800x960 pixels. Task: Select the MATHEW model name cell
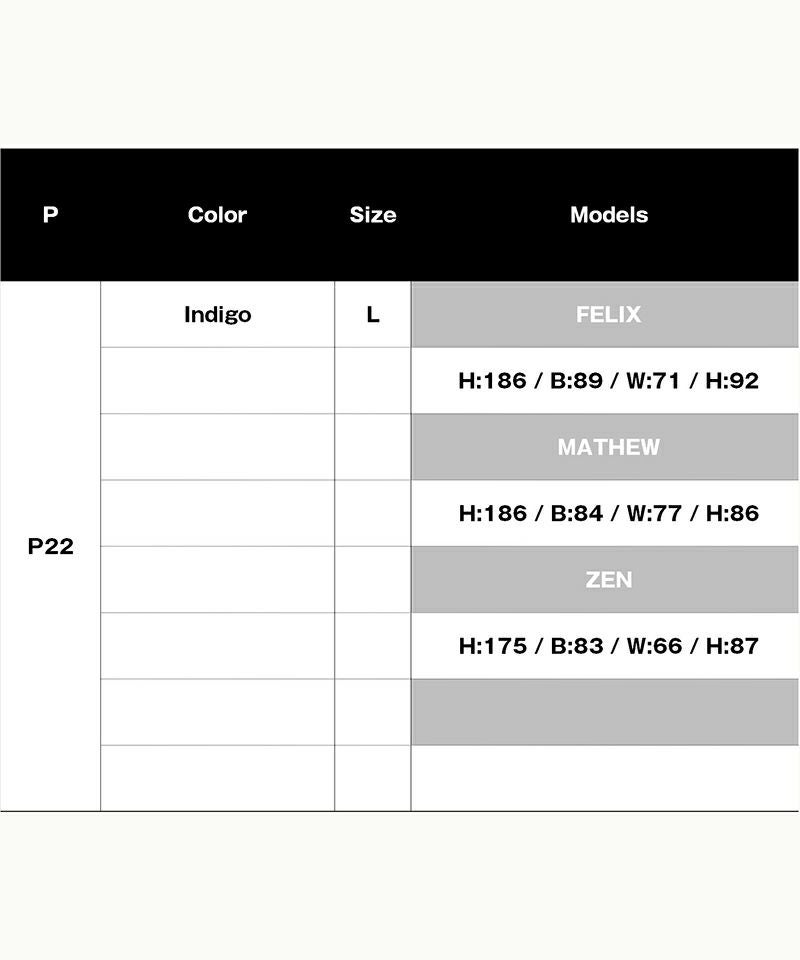point(608,447)
